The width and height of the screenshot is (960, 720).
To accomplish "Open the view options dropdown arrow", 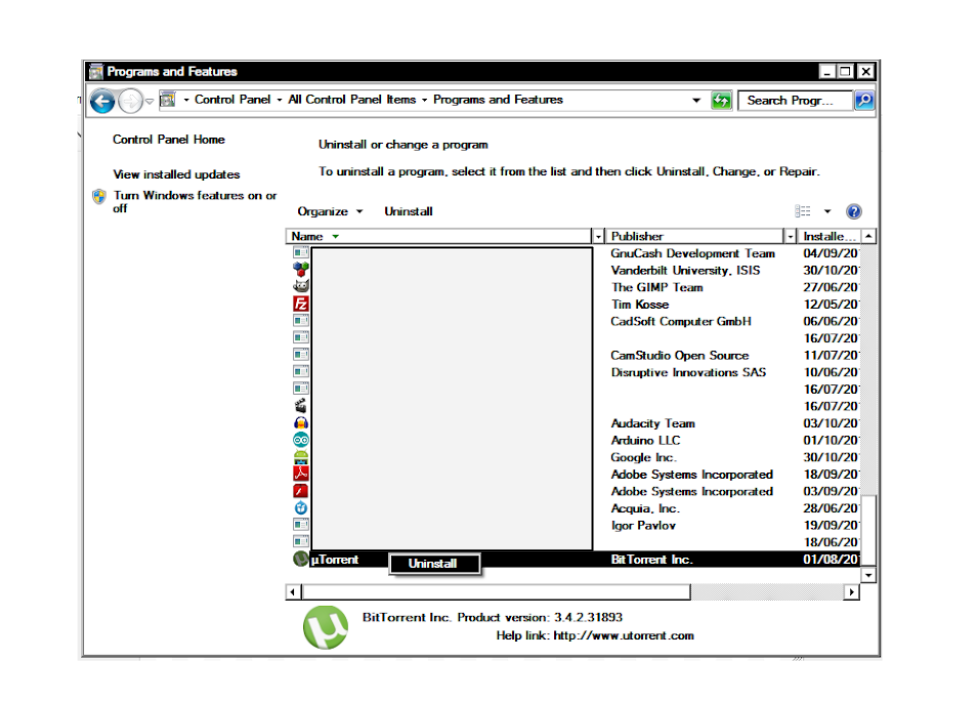I will tap(827, 212).
